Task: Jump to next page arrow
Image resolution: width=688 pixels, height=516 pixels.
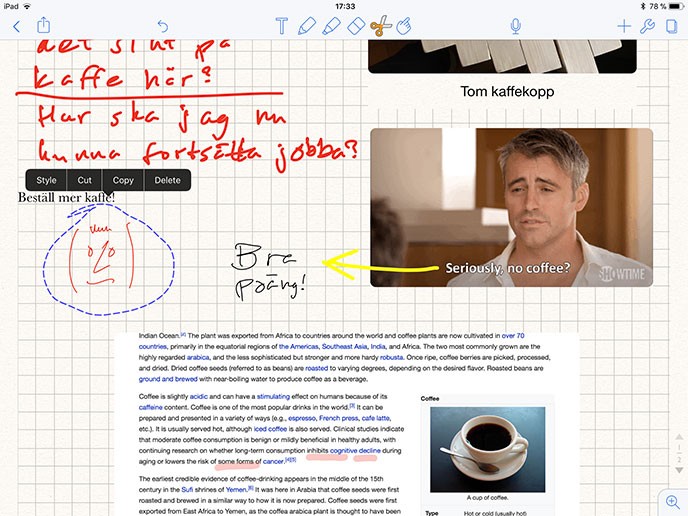Action: click(x=679, y=470)
